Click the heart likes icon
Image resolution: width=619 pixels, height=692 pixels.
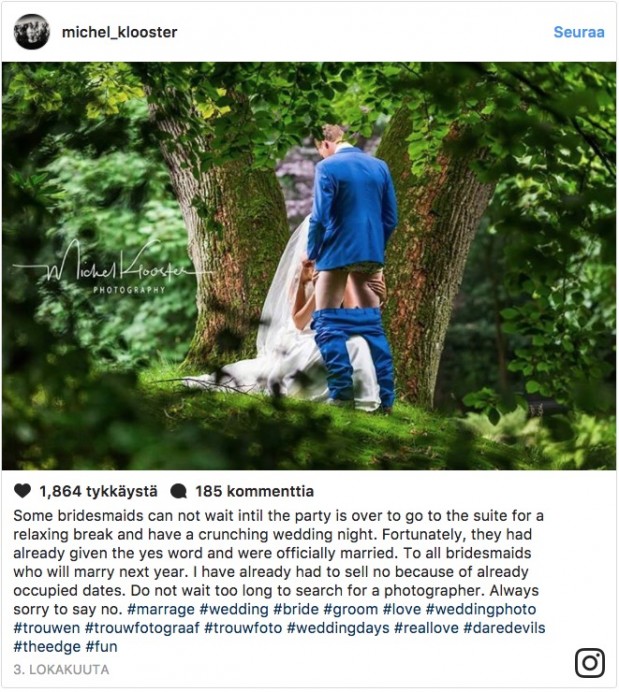23,490
